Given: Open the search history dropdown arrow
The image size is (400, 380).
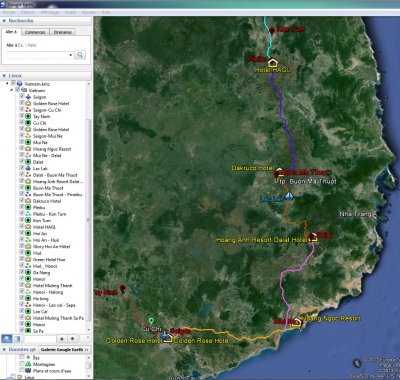Looking at the screenshot, I should coord(71,55).
